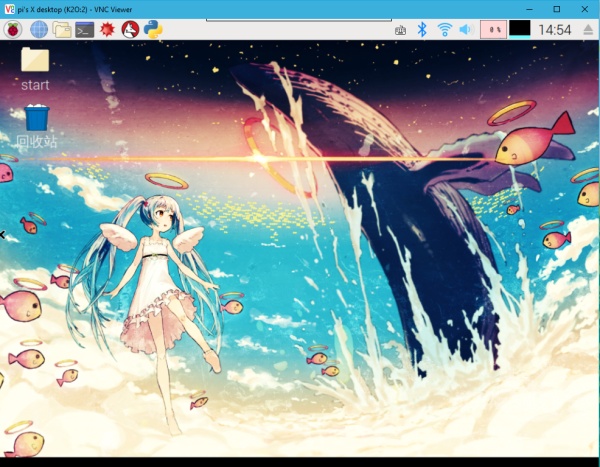The height and width of the screenshot is (467, 600).
Task: Click the volume speaker icon
Action: [x=467, y=29]
